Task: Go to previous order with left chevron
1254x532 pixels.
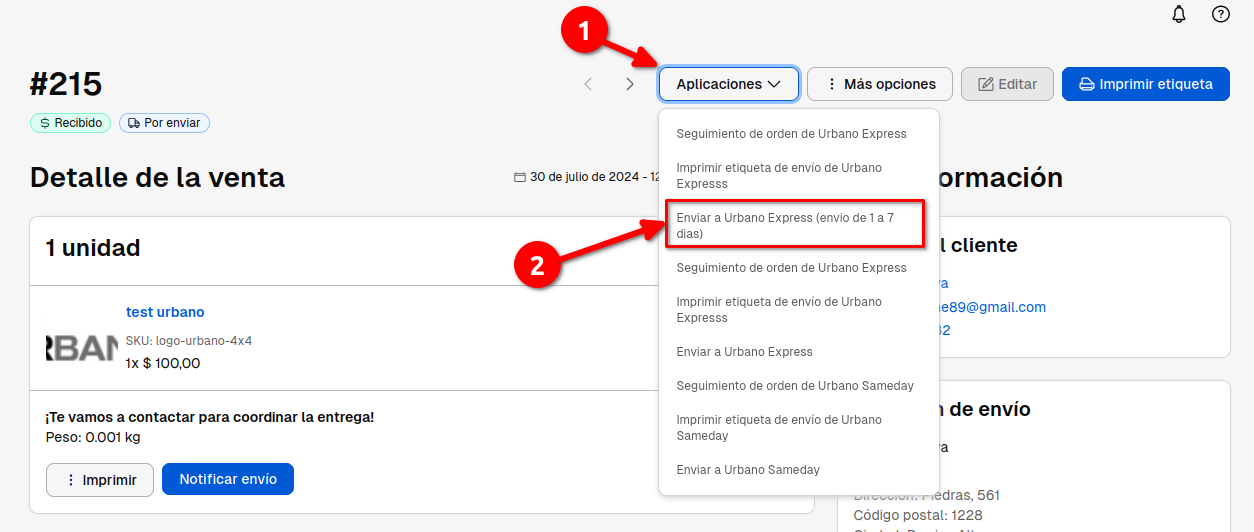Action: (x=588, y=84)
